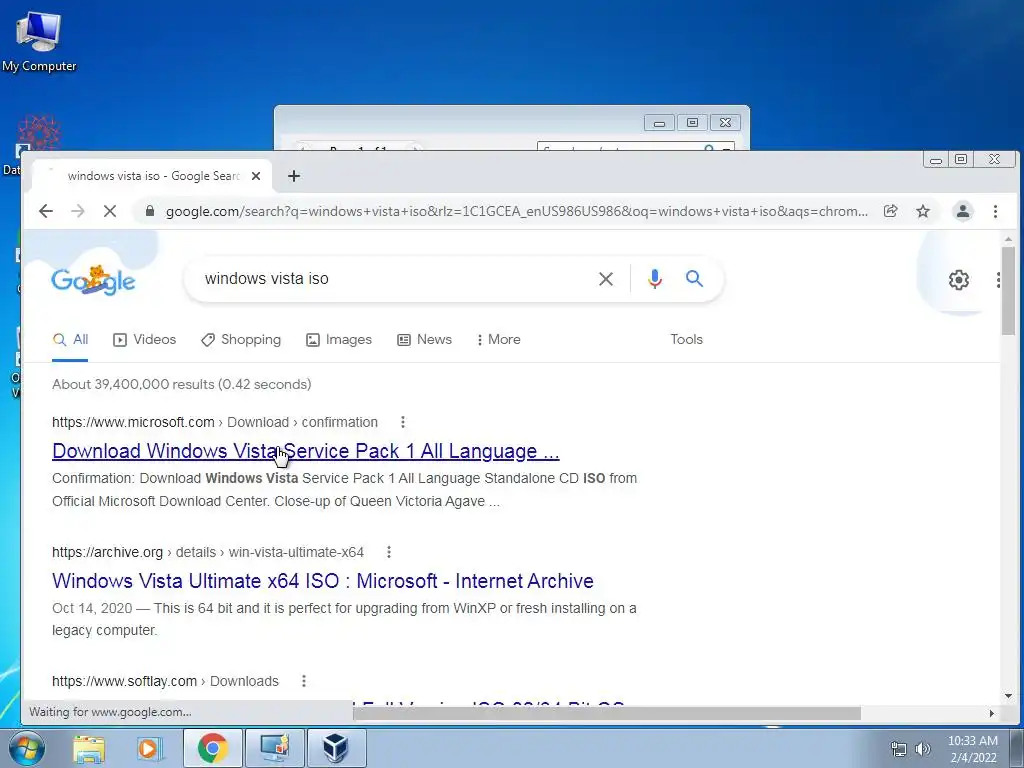The image size is (1024, 768).
Task: Open a new tab with the plus button
Action: pos(294,176)
